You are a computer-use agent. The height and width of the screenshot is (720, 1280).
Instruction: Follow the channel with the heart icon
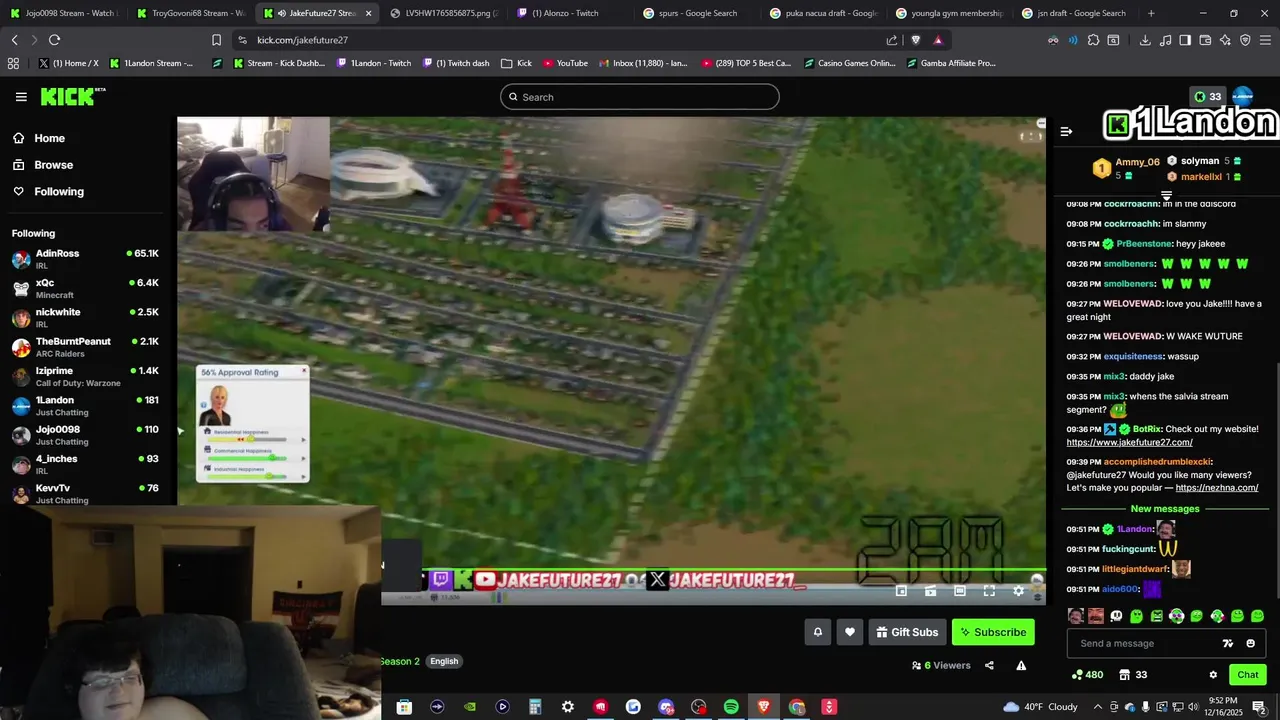[850, 632]
